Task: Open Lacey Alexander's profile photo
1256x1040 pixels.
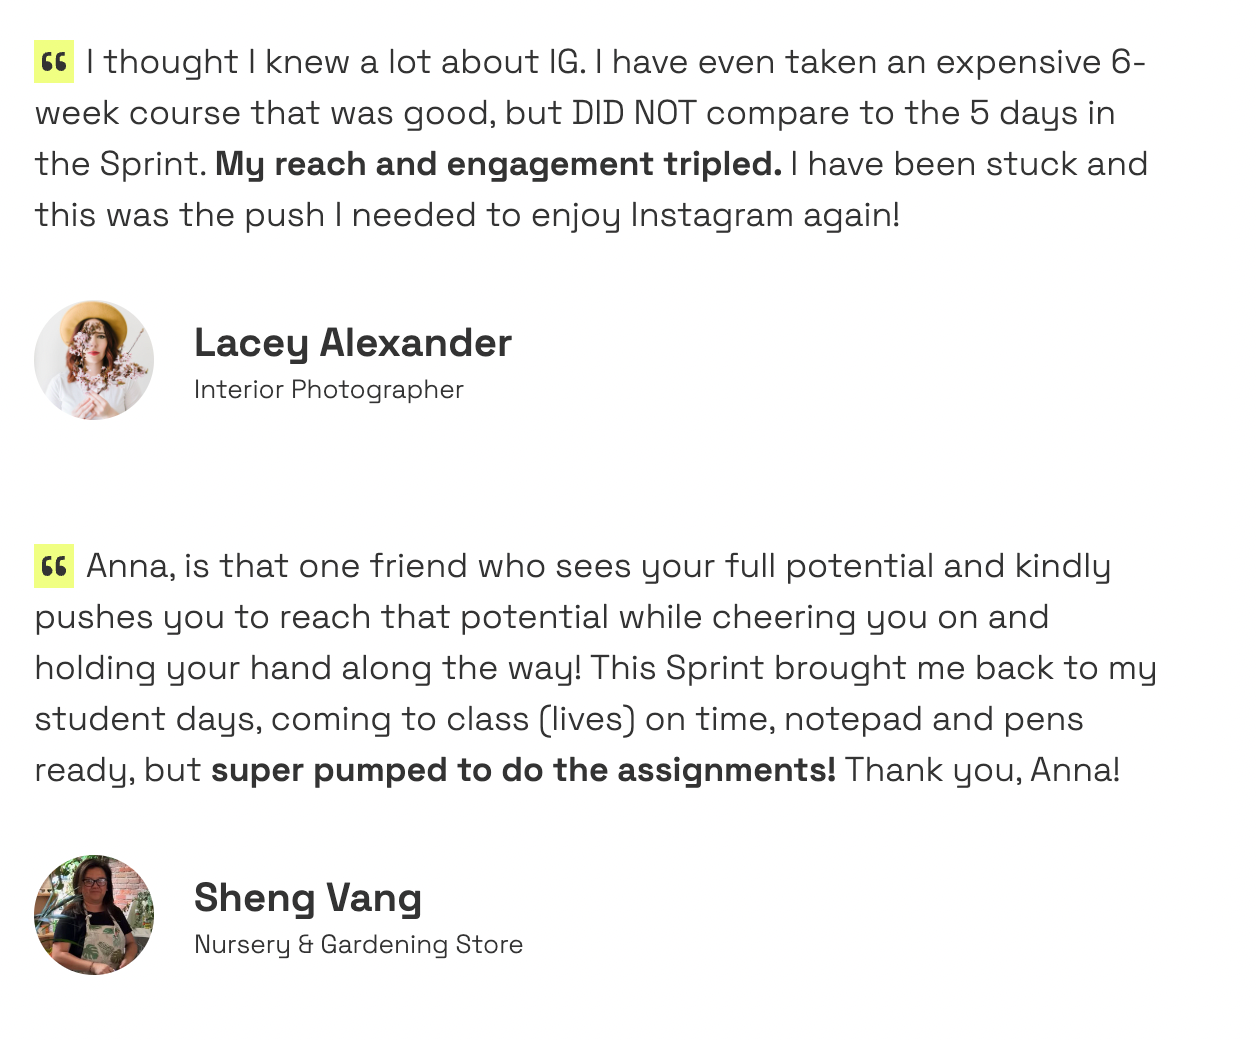Action: coord(94,360)
